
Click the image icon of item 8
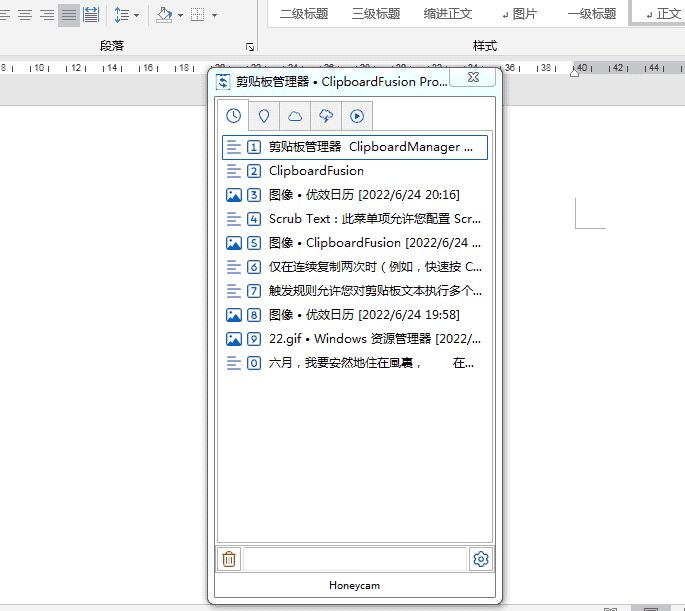234,315
